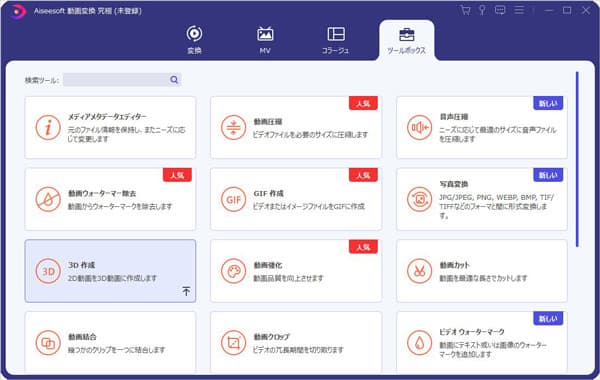Open the feedback message icon
The image size is (600, 380).
tap(500, 10)
